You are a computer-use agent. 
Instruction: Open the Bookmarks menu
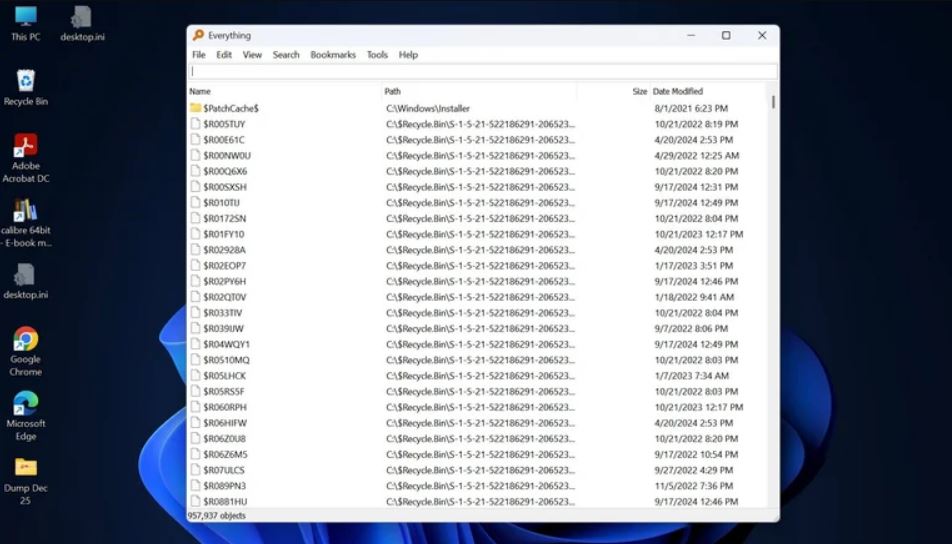click(333, 55)
